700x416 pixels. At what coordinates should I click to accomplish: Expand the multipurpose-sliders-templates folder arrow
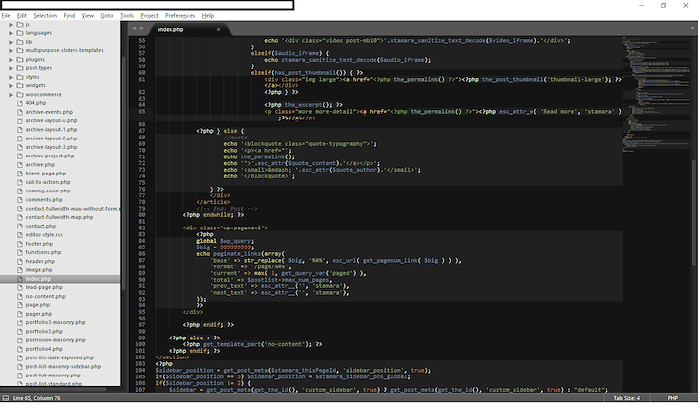coord(11,50)
